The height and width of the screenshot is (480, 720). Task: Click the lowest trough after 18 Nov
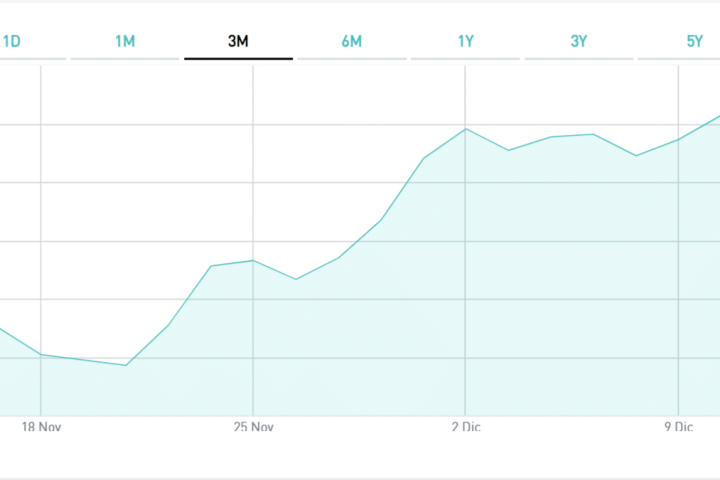126,365
